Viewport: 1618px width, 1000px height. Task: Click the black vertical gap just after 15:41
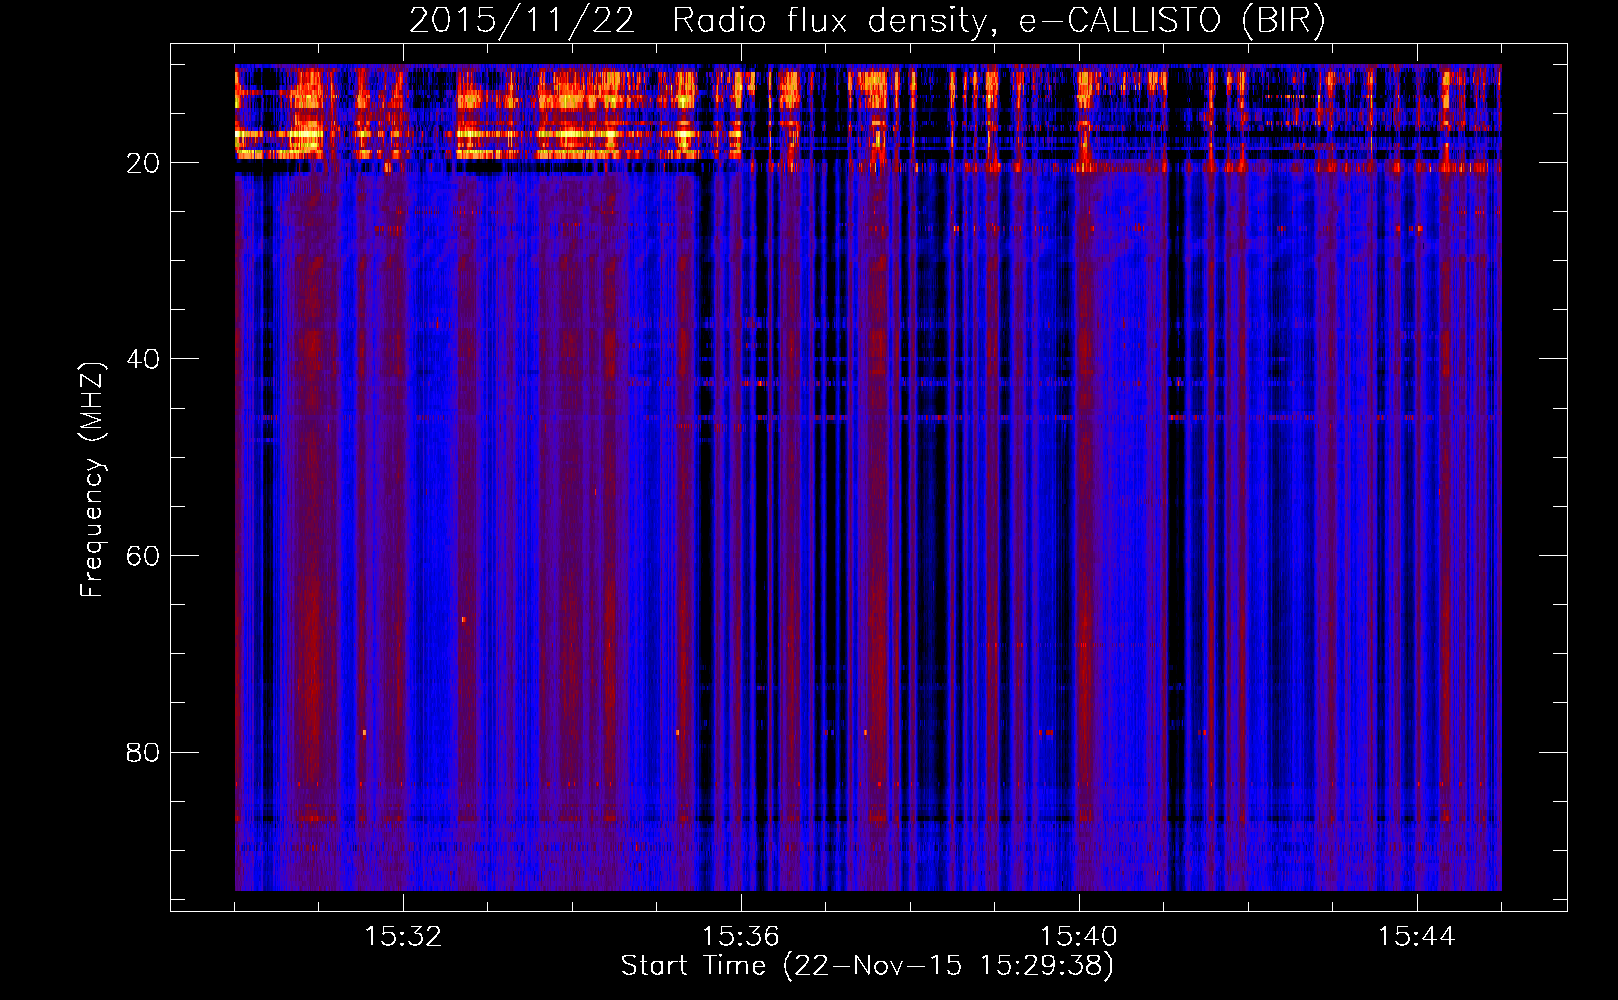click(1174, 500)
